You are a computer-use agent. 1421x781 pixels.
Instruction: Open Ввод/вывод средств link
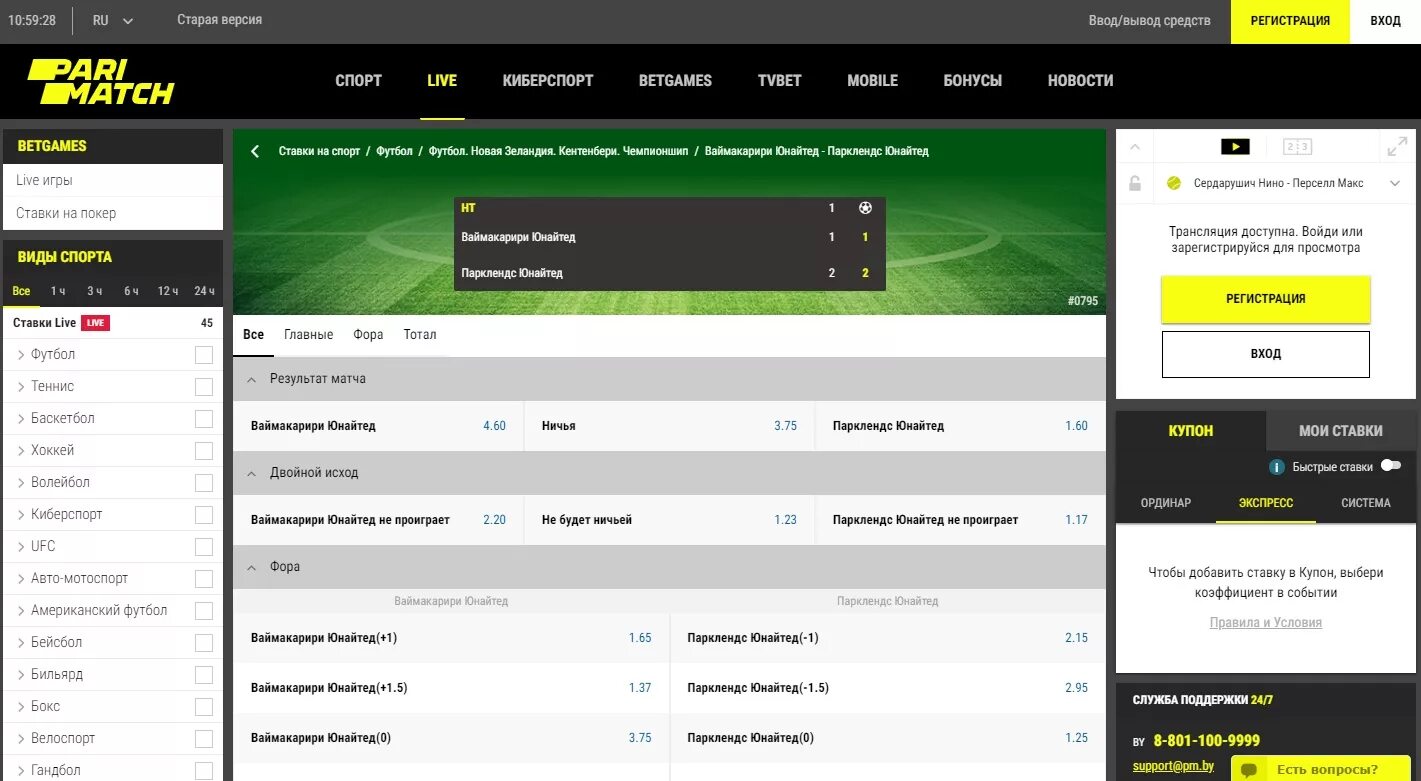click(x=1149, y=21)
